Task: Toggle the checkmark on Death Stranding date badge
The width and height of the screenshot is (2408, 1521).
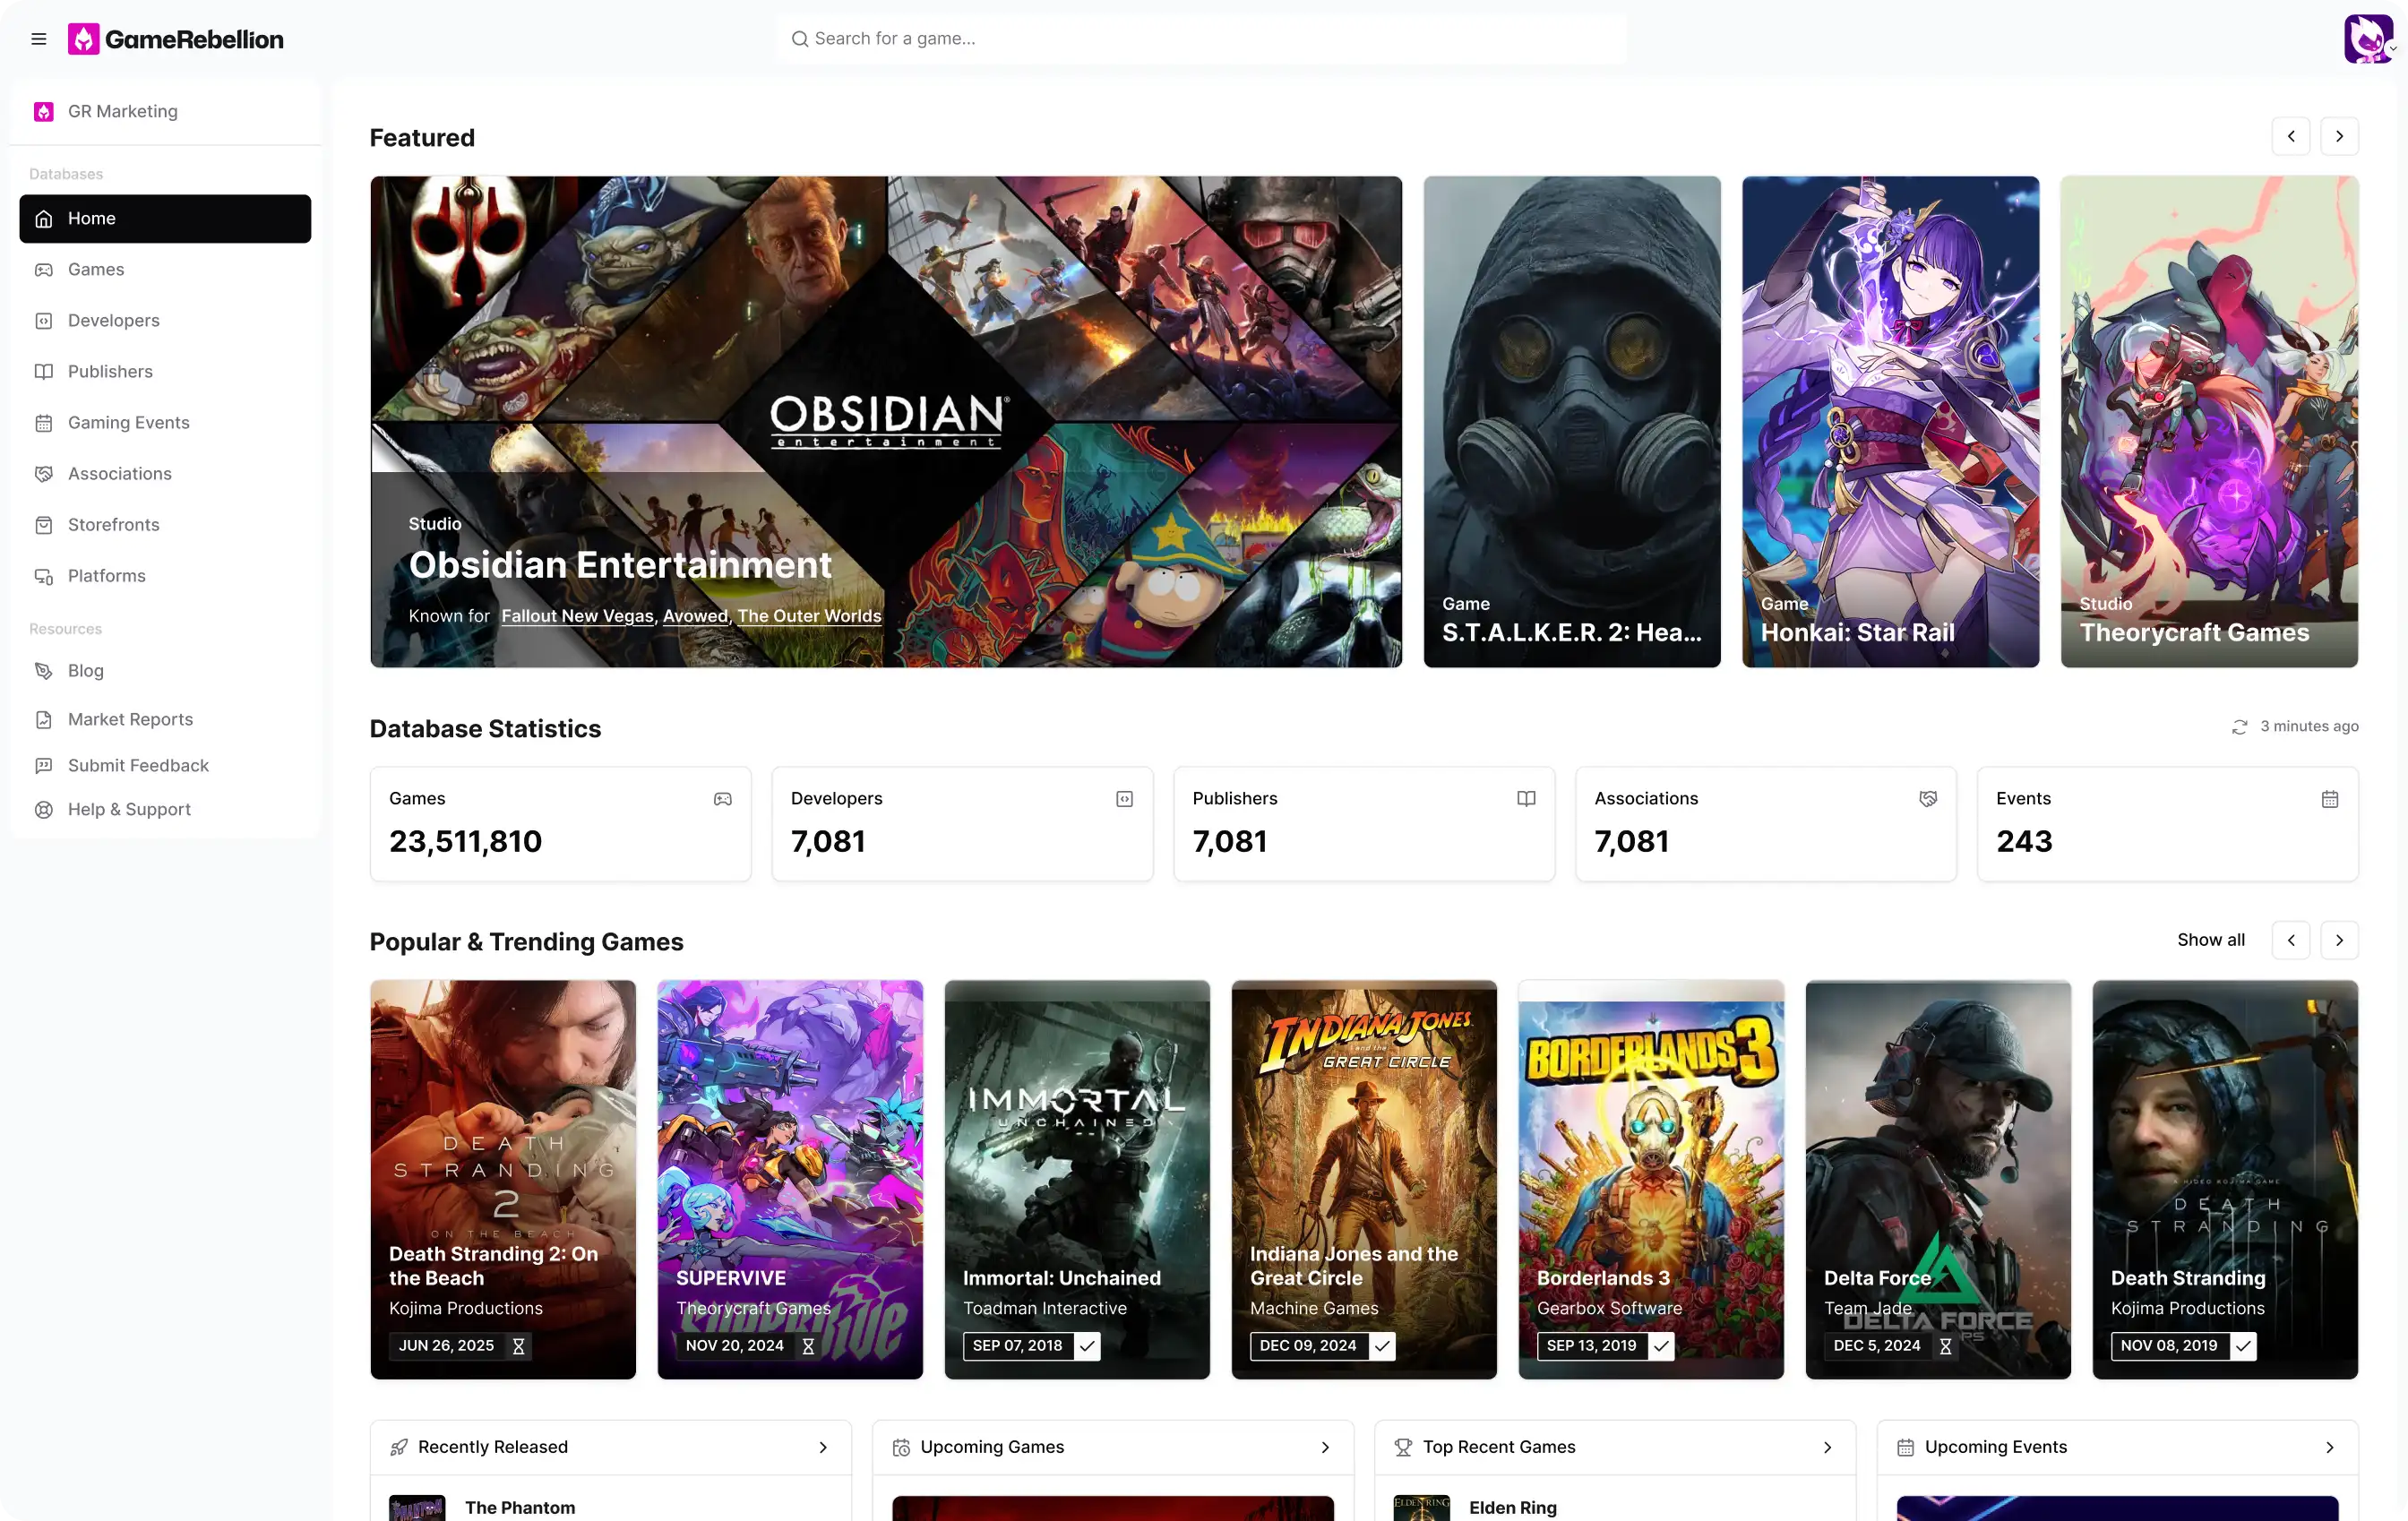Action: [2243, 1346]
